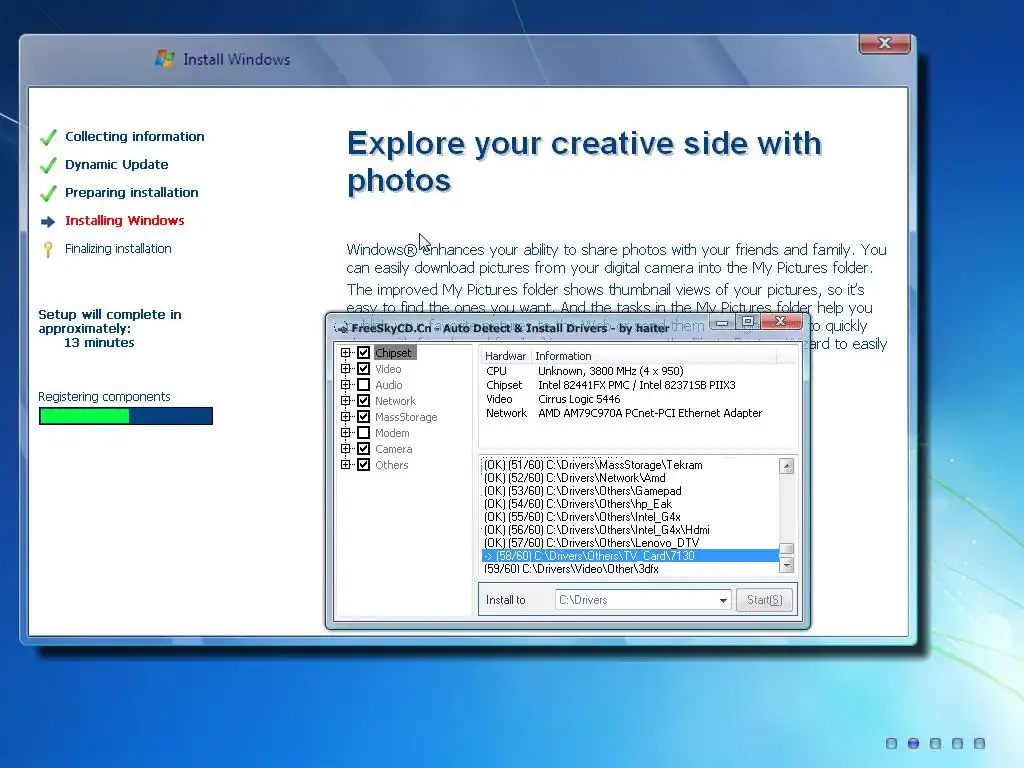
Task: Click the log list scrollbar thumb
Action: point(787,549)
